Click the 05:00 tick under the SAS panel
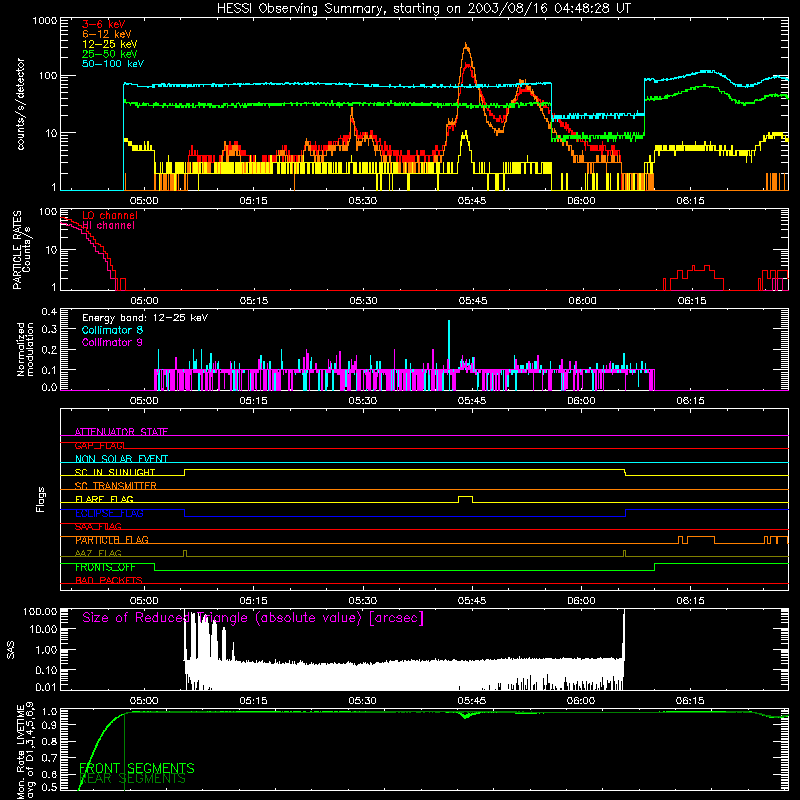The image size is (800, 800). (x=144, y=701)
